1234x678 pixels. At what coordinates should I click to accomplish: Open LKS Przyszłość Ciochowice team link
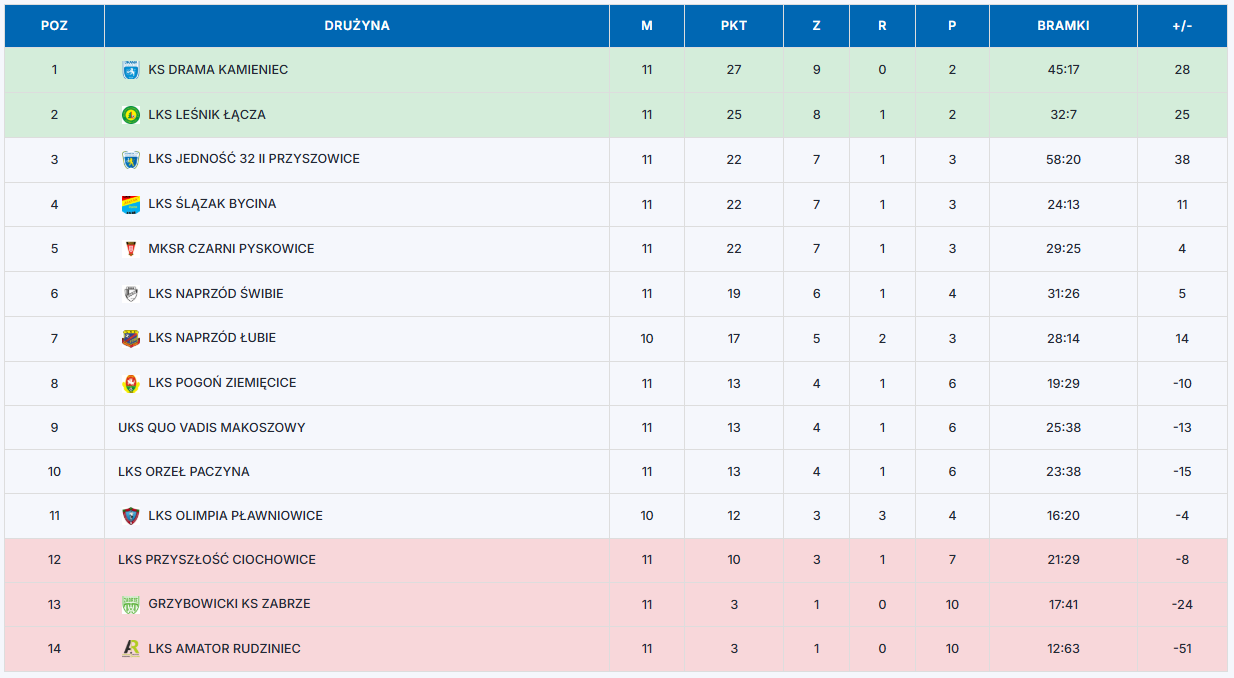click(216, 560)
